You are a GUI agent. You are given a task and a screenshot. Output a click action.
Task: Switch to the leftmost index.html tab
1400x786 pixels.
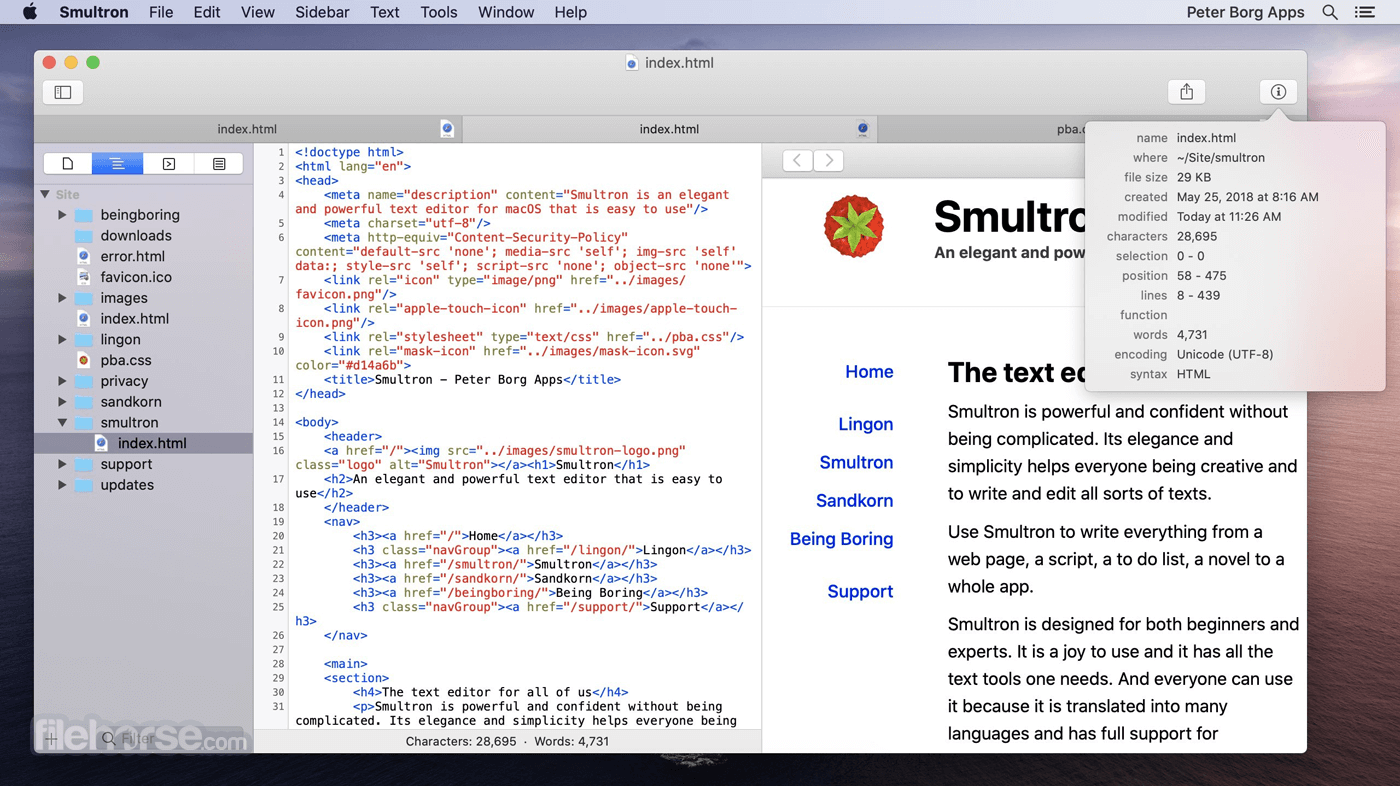click(x=248, y=129)
